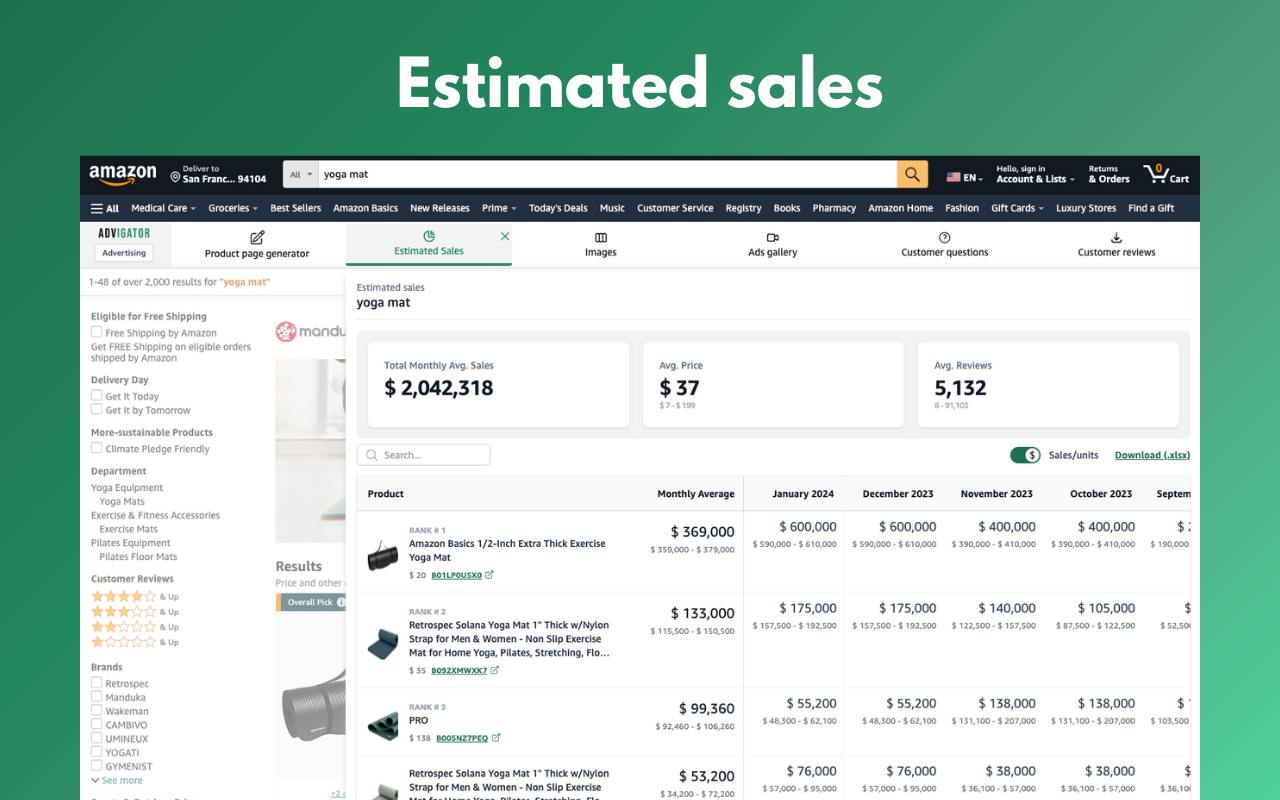Click the US flag language icon
Image resolution: width=1280 pixels, height=800 pixels.
(x=953, y=177)
